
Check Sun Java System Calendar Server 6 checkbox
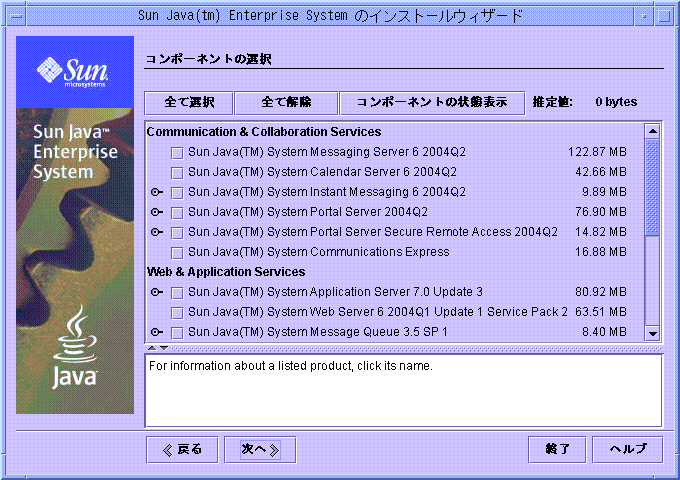coord(177,173)
